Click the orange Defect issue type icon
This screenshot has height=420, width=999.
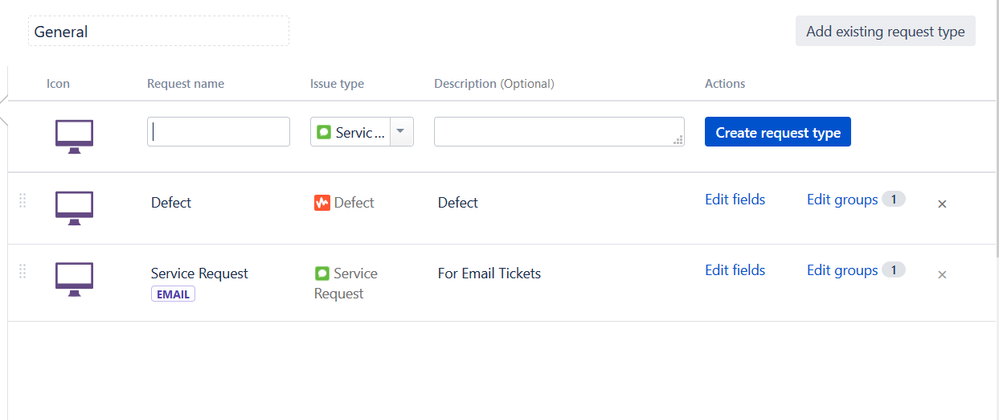(x=322, y=203)
